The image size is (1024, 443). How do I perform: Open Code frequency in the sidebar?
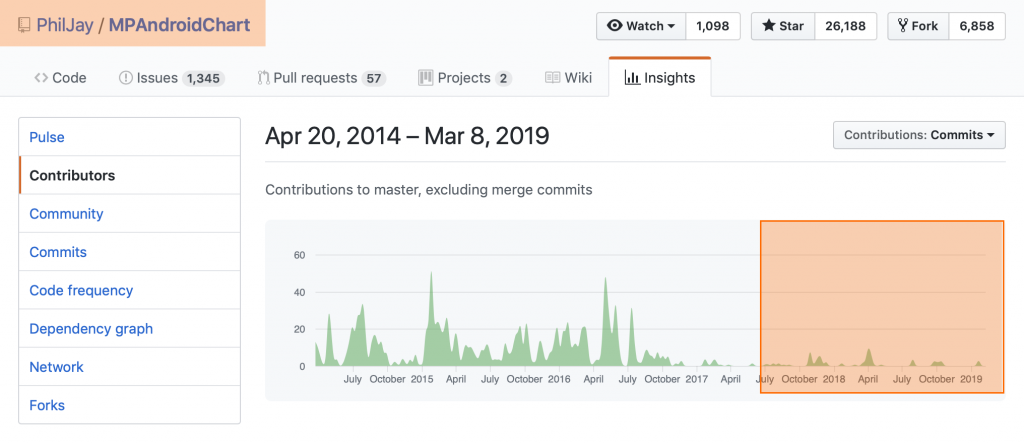81,290
